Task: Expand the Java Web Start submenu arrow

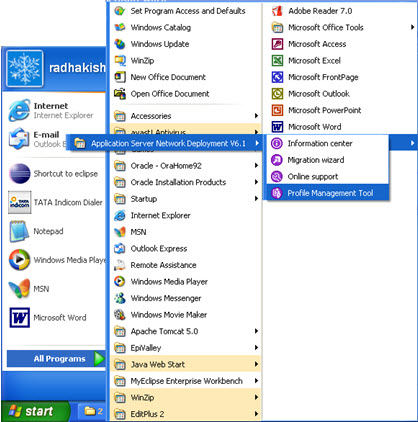Action: tap(256, 364)
